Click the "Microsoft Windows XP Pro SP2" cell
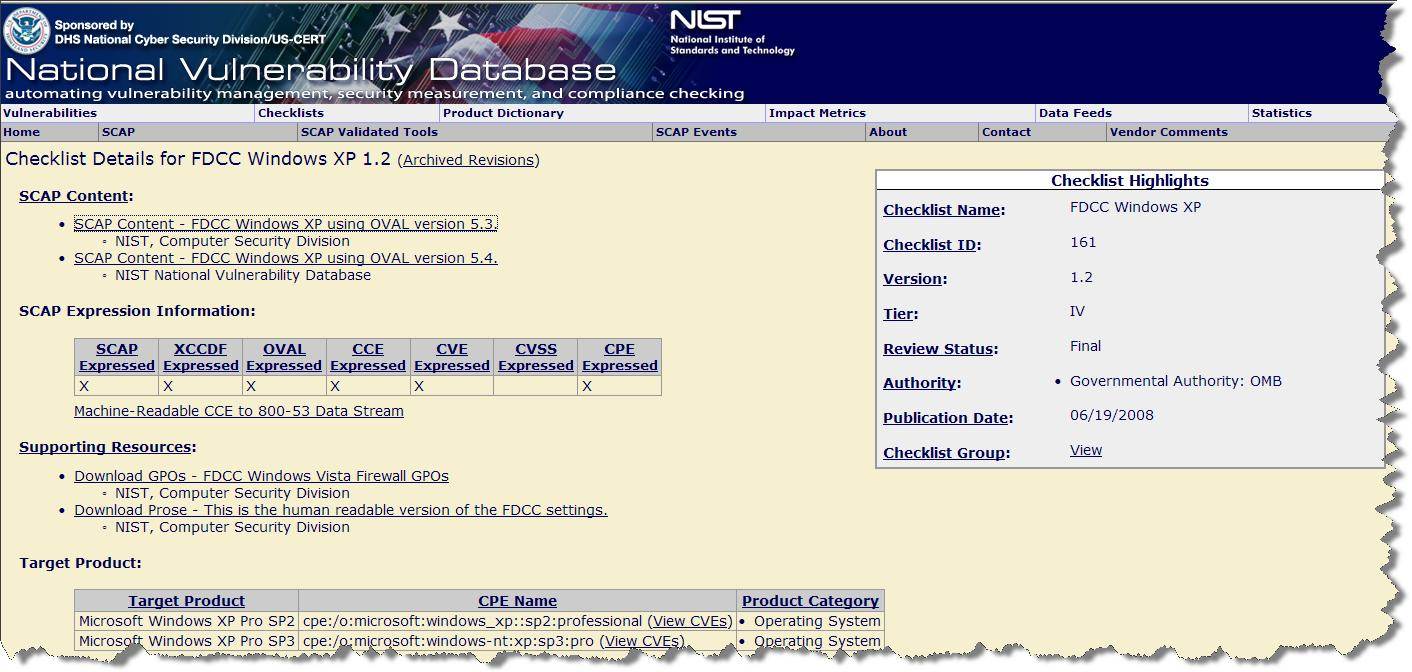The width and height of the screenshot is (1412, 672). click(187, 621)
